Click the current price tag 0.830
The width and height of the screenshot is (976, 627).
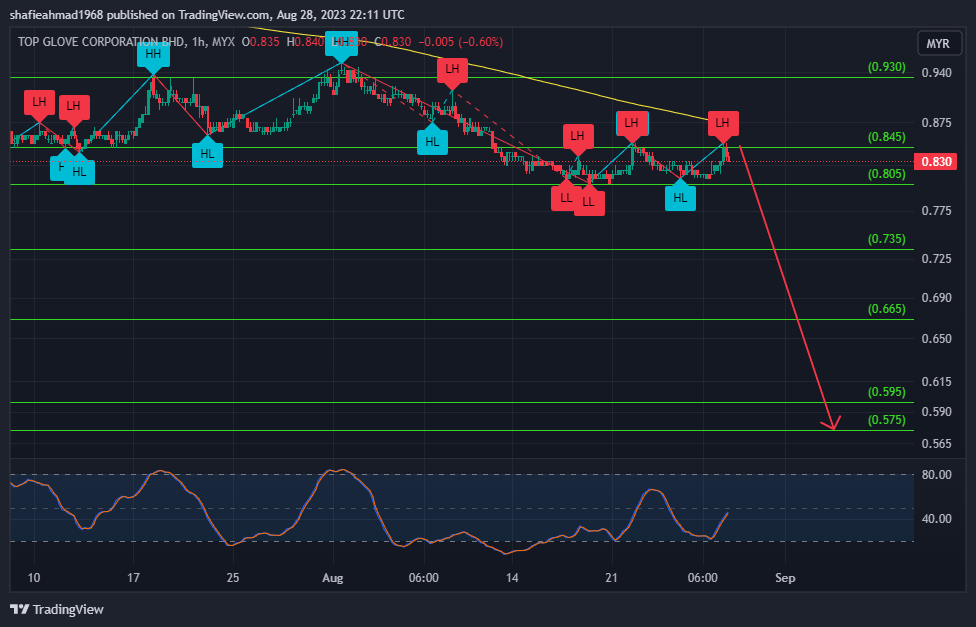(x=936, y=162)
